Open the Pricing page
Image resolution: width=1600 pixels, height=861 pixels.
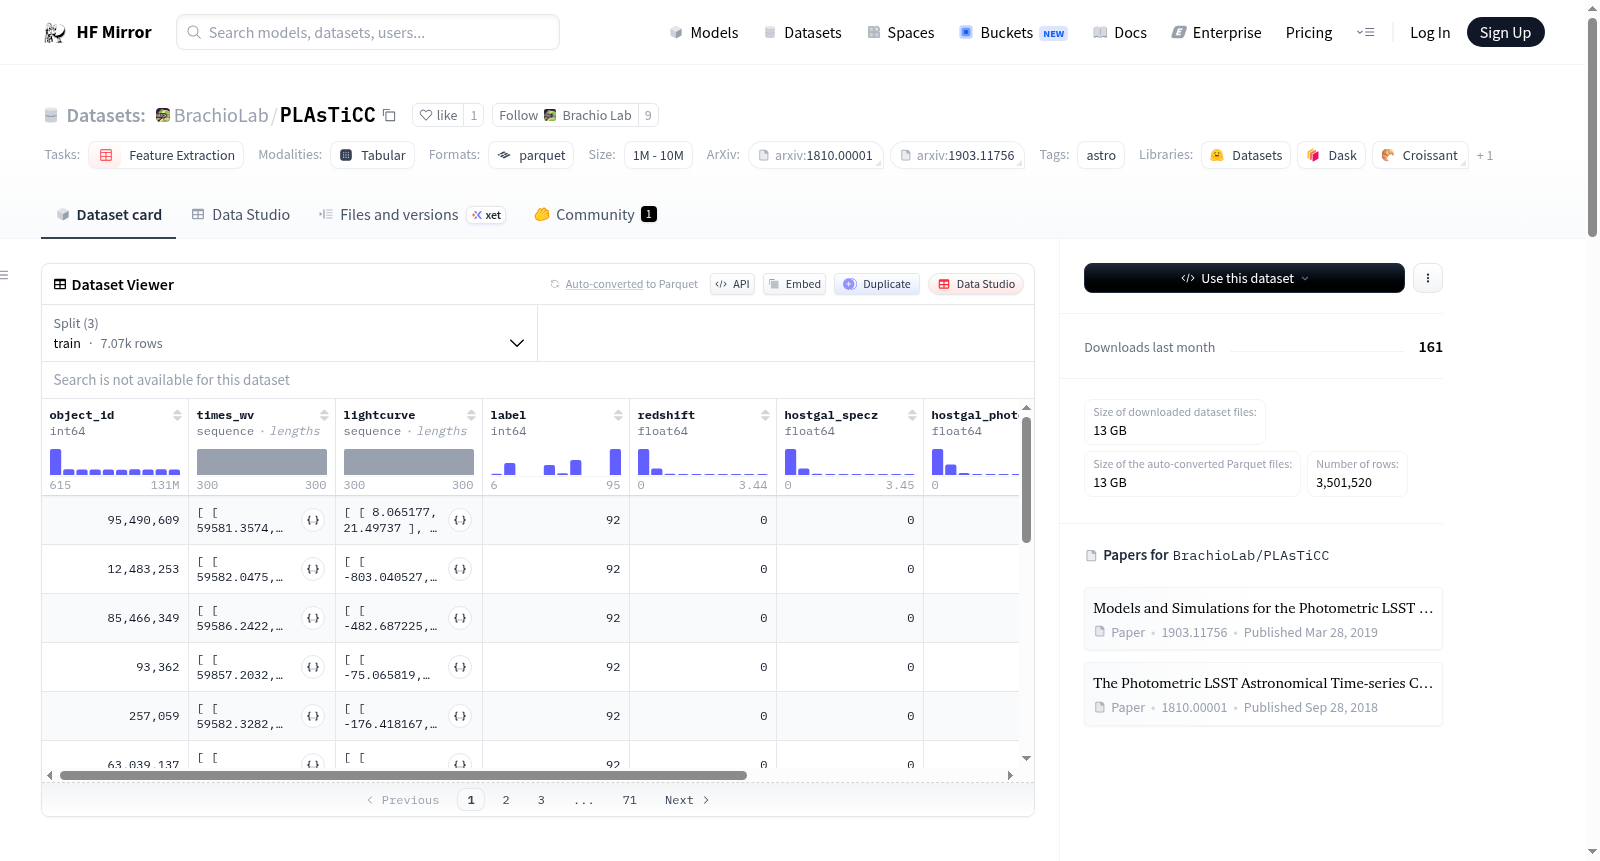click(1309, 32)
